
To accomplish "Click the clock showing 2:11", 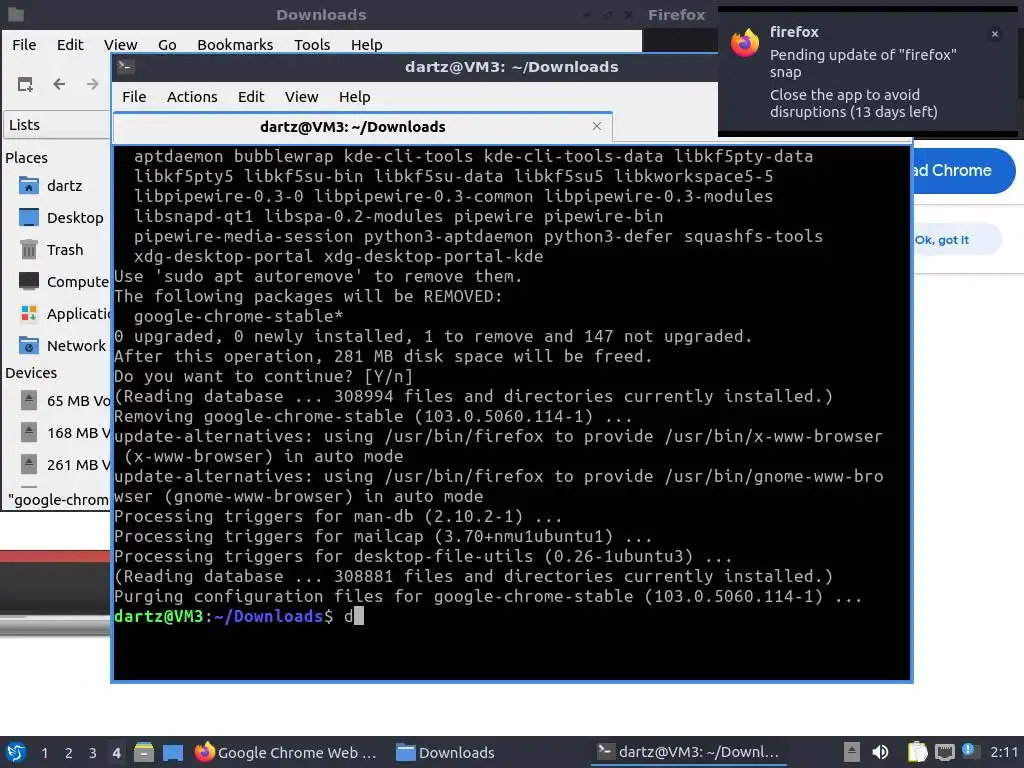I will (x=1004, y=752).
